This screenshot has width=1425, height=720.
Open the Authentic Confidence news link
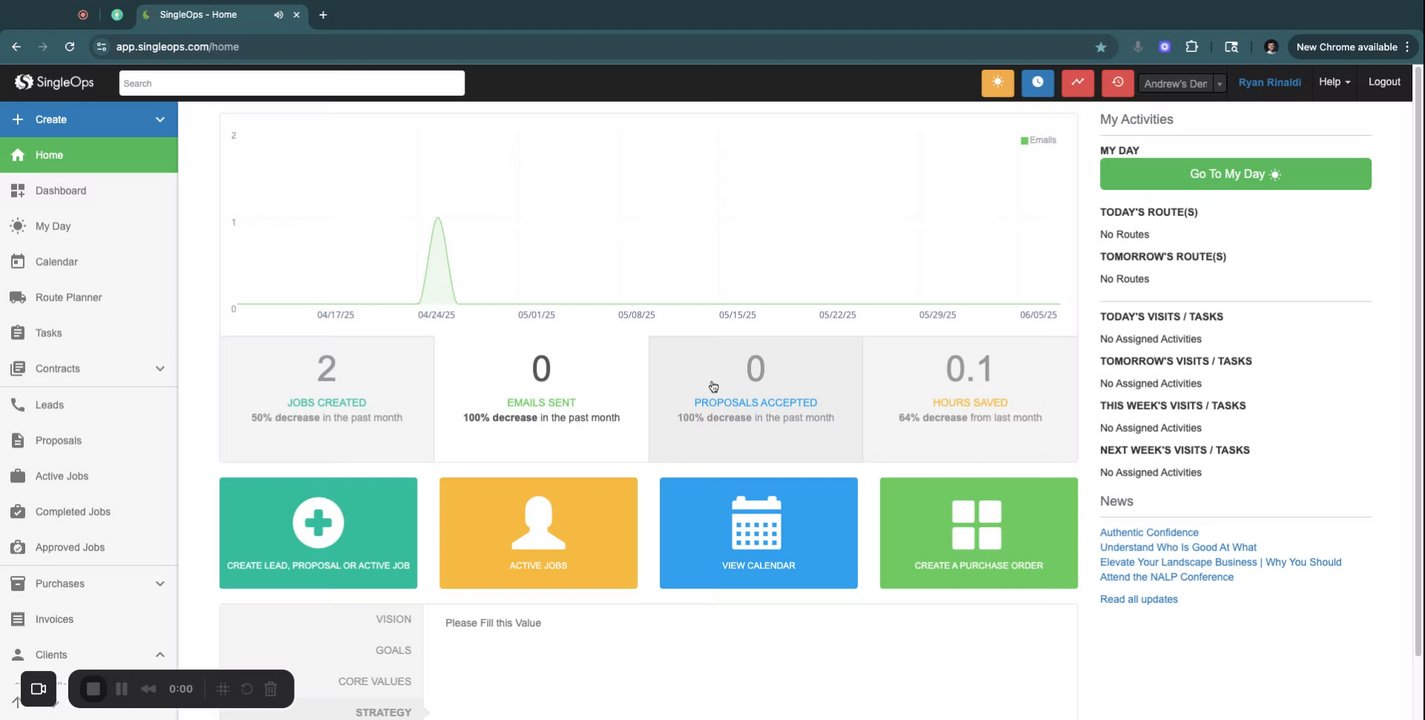click(1149, 533)
